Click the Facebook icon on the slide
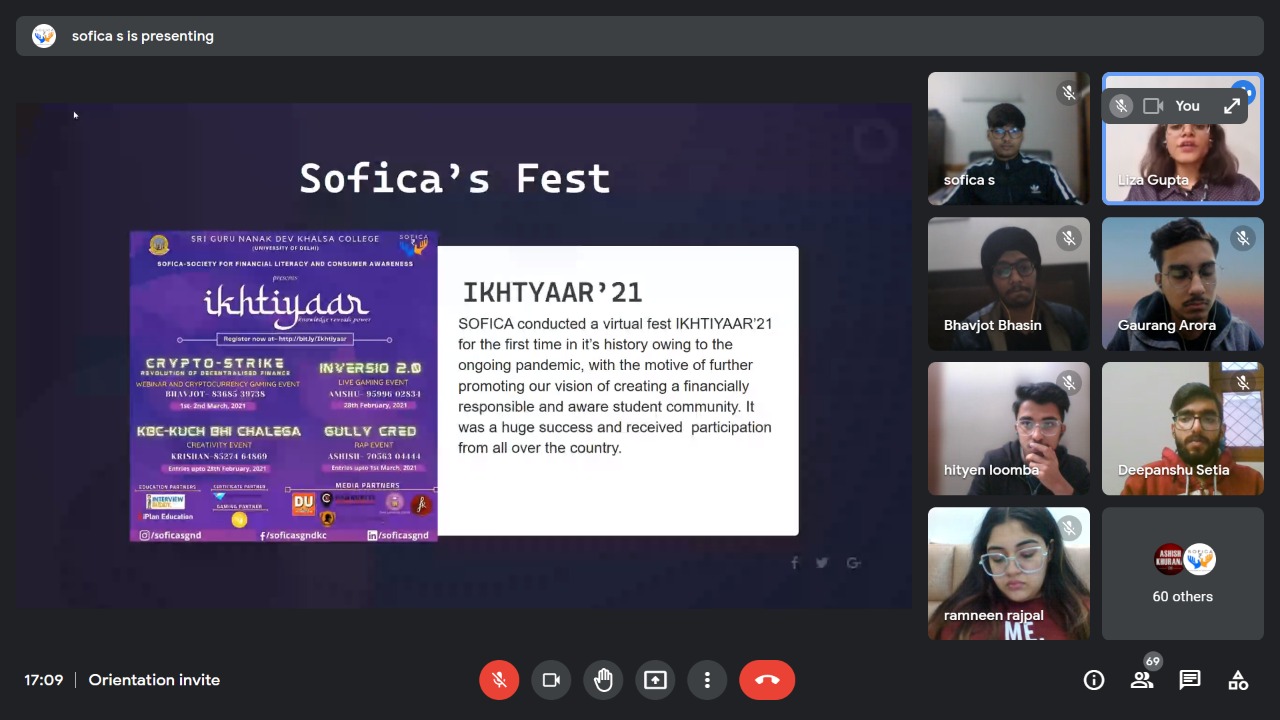Image resolution: width=1280 pixels, height=720 pixels. coord(795,563)
